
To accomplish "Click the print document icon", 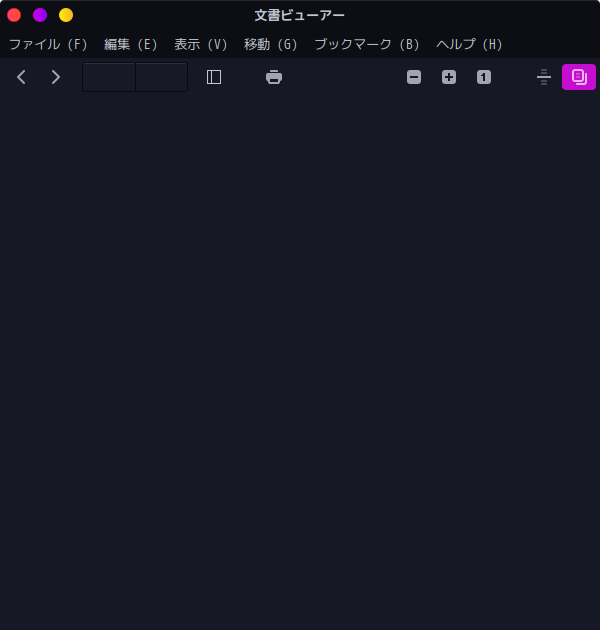I will (x=274, y=77).
